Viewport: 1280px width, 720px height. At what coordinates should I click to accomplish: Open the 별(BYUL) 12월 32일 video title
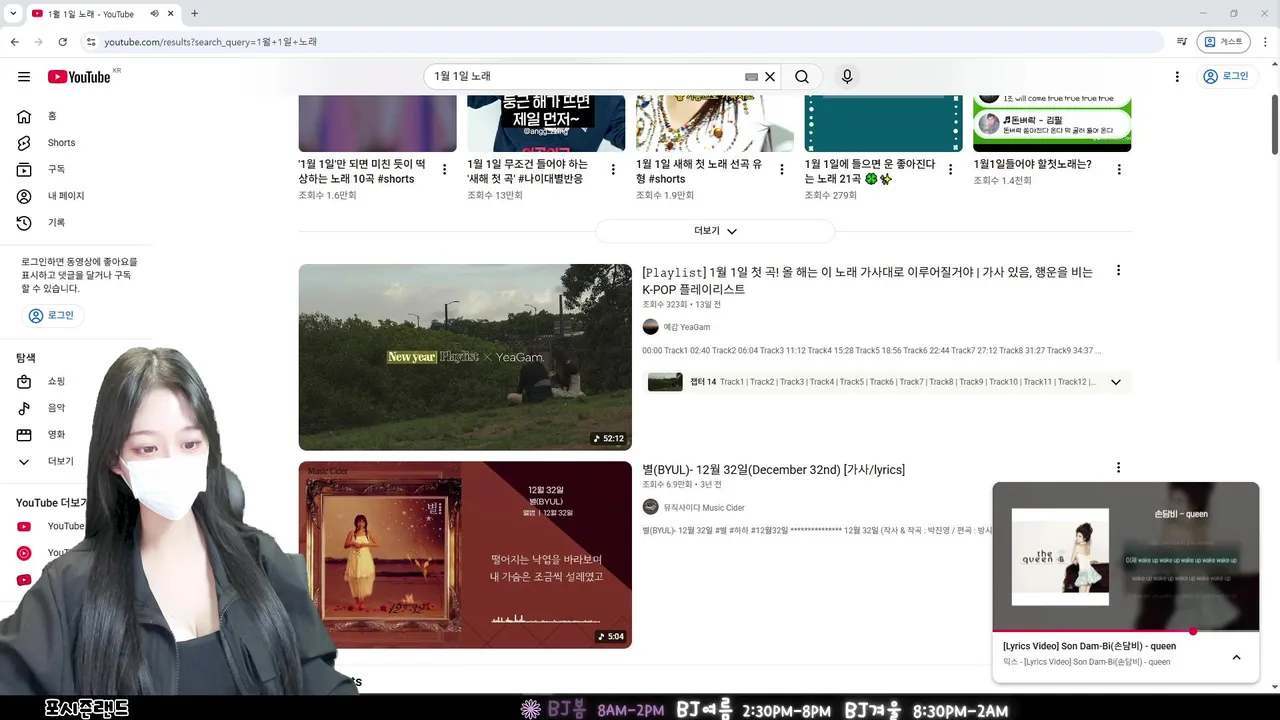[773, 470]
